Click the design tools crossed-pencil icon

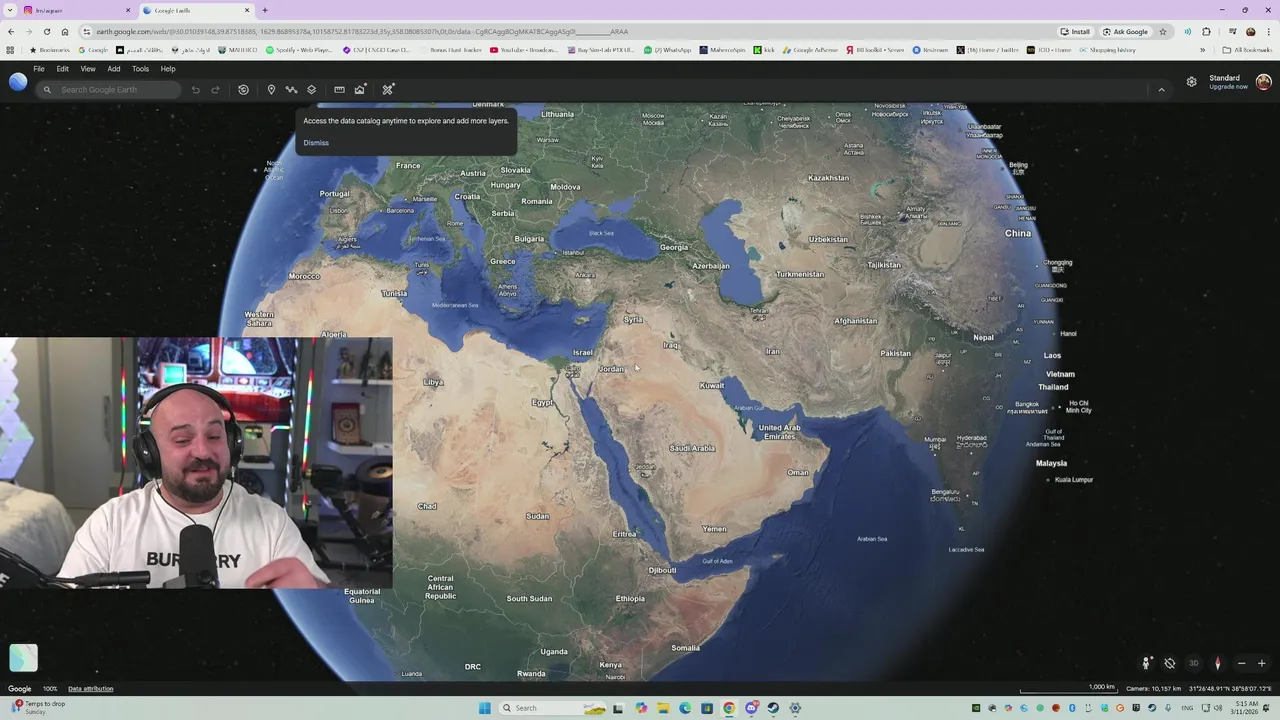pos(388,90)
